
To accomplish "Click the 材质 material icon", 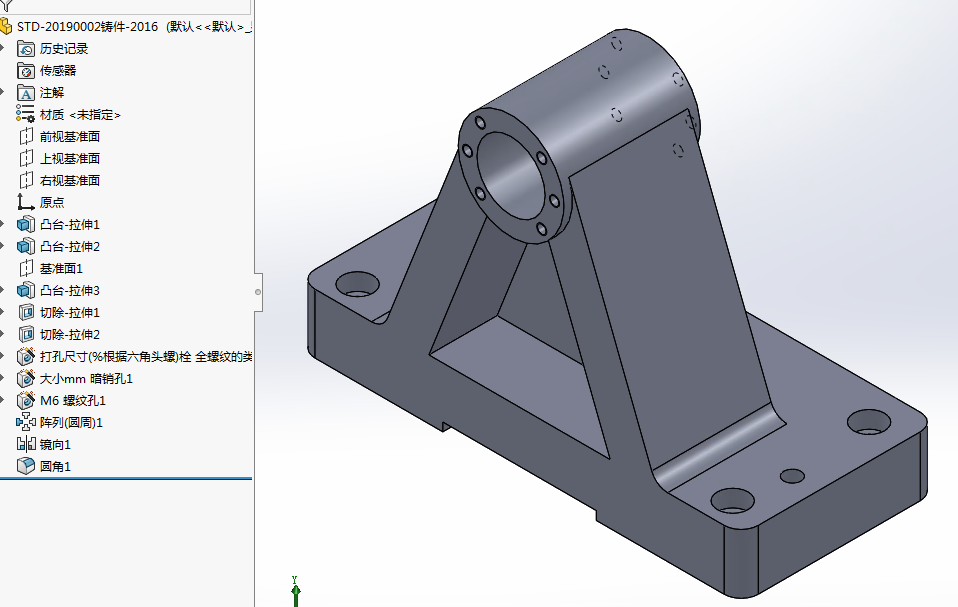I will [26, 115].
